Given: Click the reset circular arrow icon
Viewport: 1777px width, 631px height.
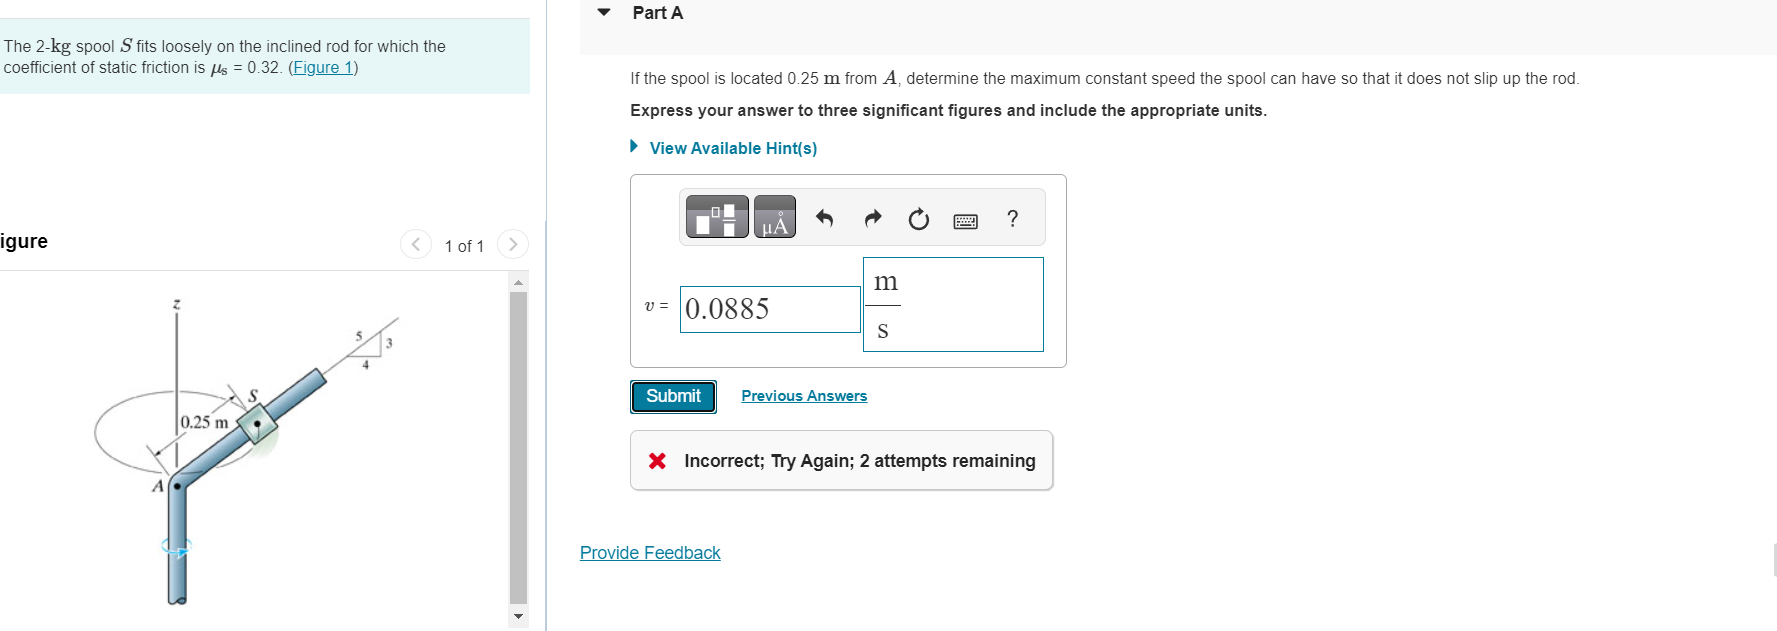Looking at the screenshot, I should (x=918, y=219).
